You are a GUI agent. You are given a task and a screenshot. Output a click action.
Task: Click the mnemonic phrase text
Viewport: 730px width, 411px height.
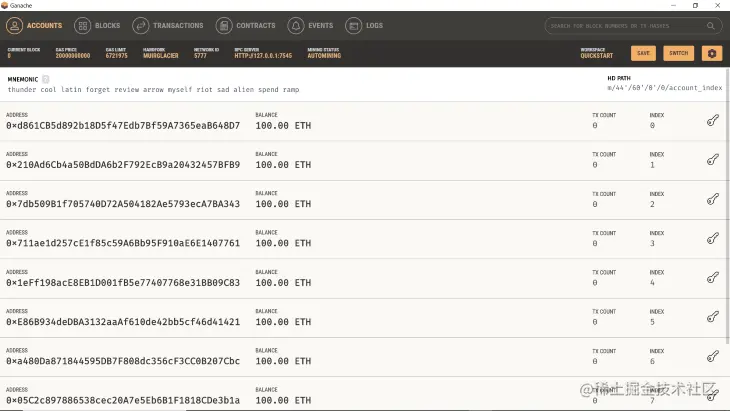coord(153,89)
